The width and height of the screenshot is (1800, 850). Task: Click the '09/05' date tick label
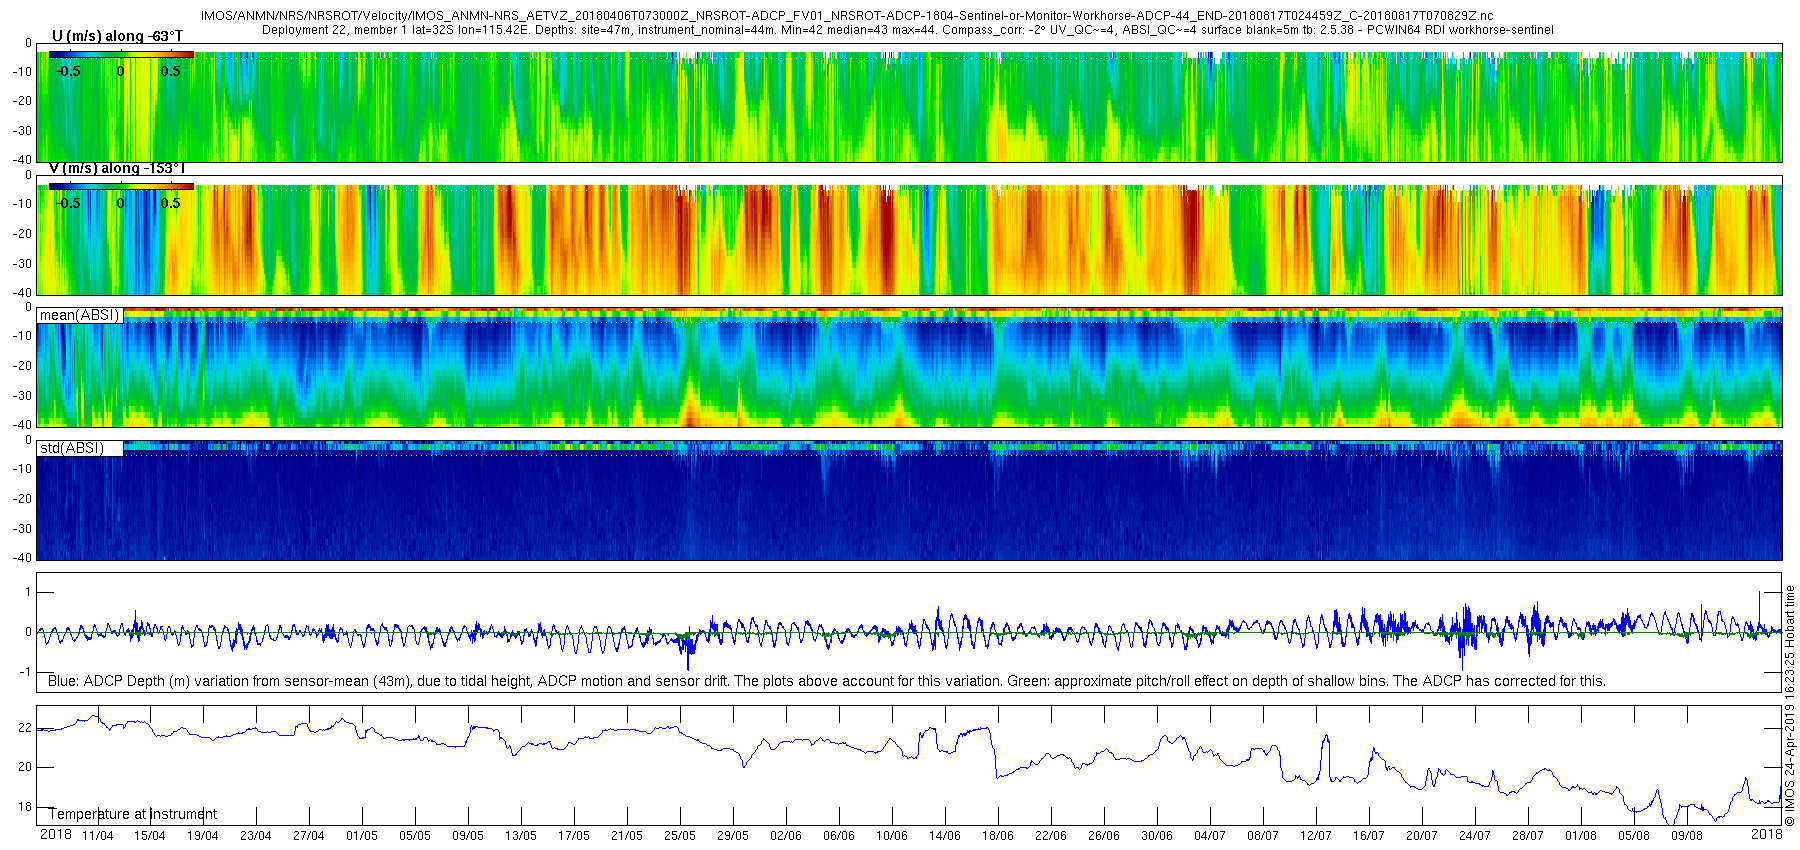tap(468, 836)
